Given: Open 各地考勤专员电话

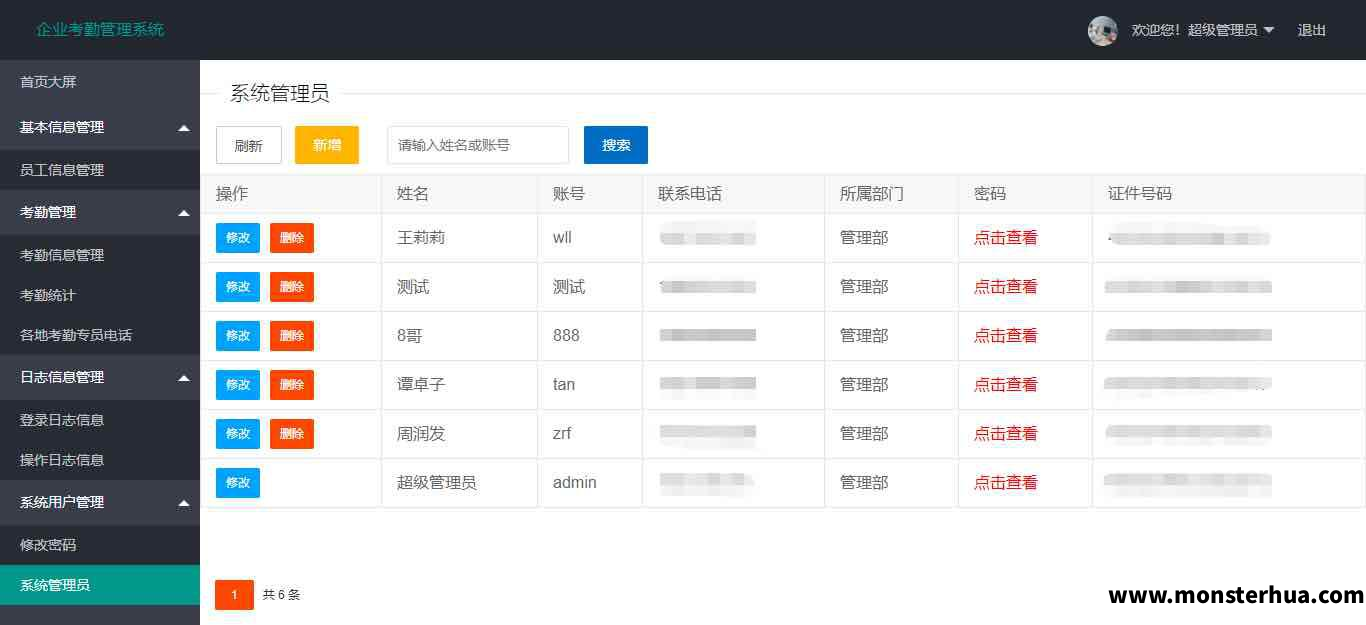Looking at the screenshot, I should (100, 335).
